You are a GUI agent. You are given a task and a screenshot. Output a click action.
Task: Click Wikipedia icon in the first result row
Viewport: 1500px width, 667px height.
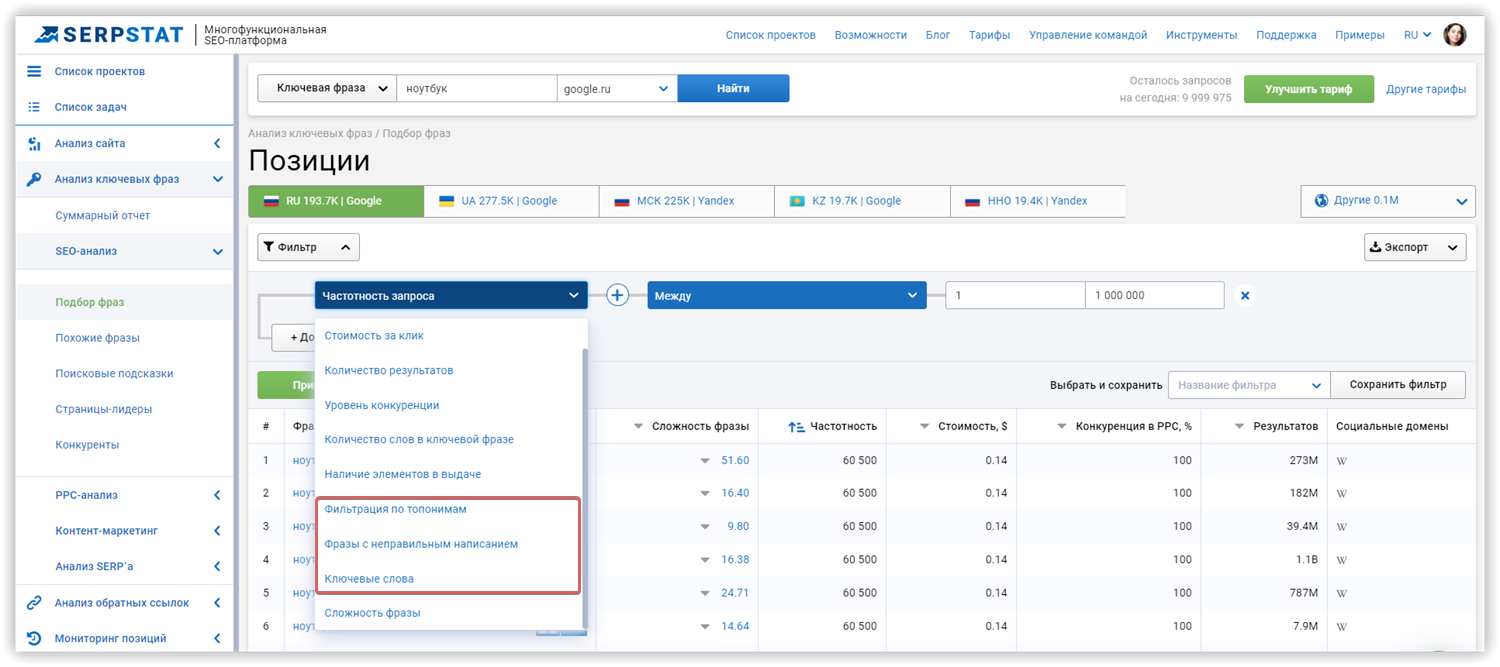click(1342, 460)
